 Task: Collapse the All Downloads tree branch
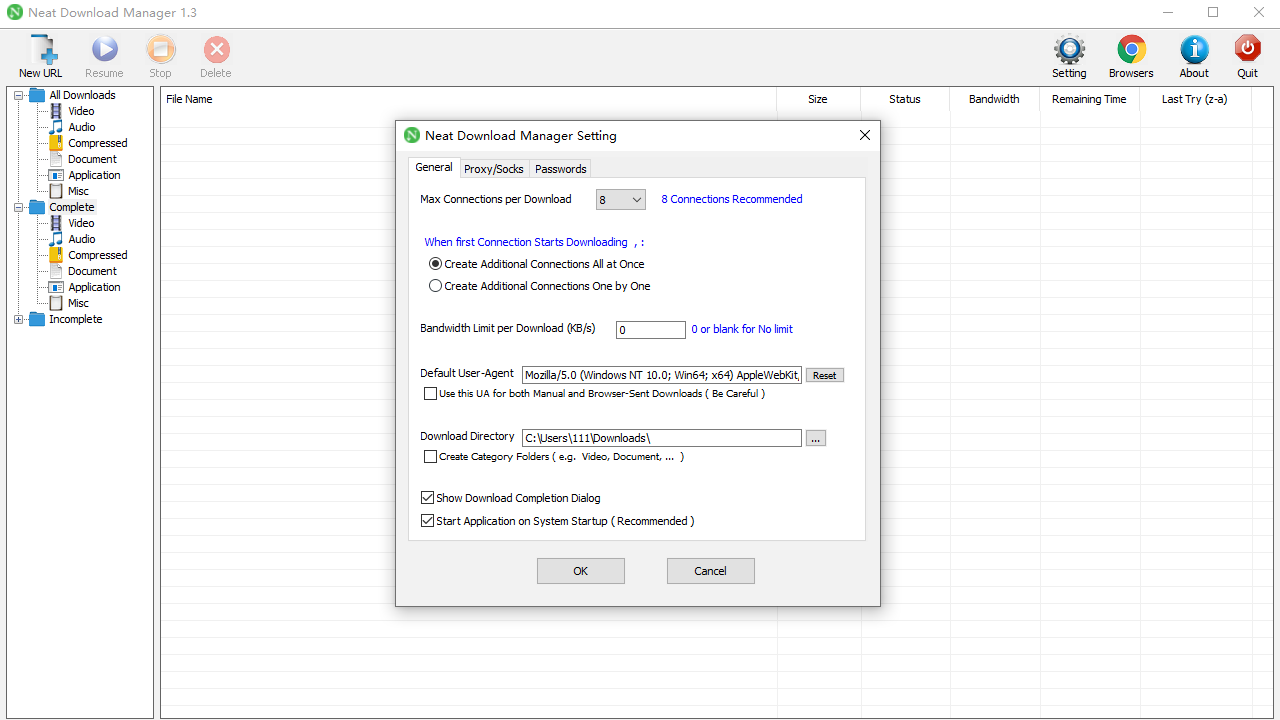(16, 94)
